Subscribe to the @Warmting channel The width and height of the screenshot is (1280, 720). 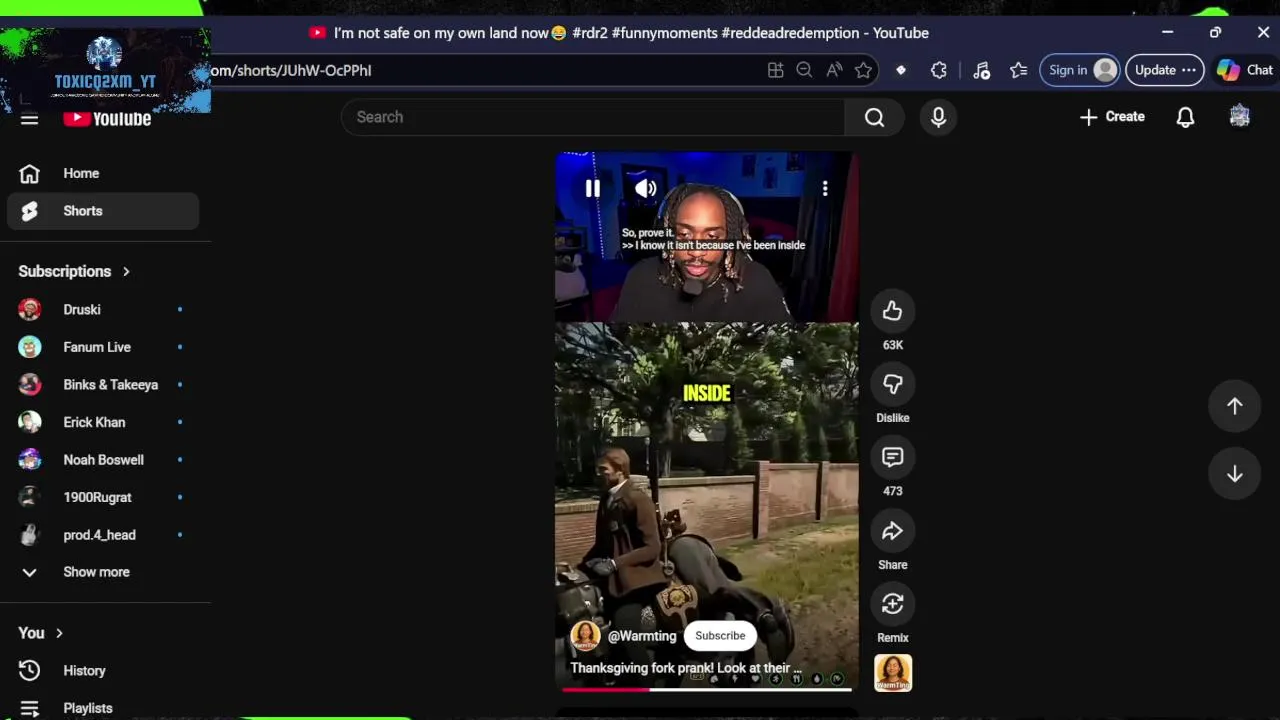720,636
